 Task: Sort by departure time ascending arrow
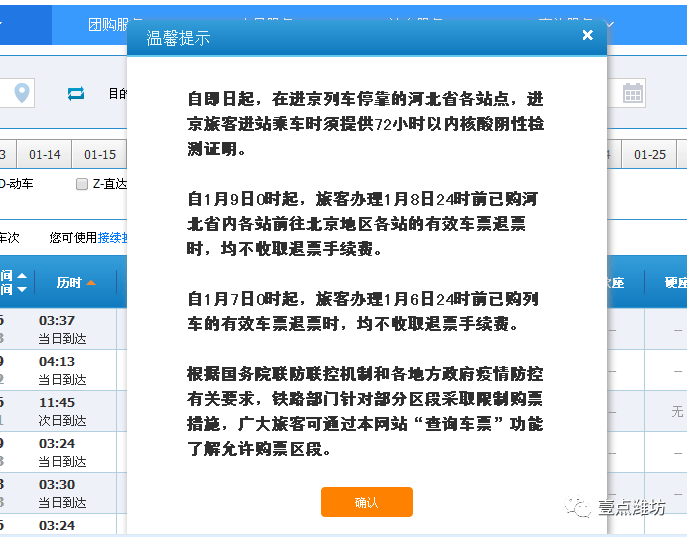[x=22, y=276]
